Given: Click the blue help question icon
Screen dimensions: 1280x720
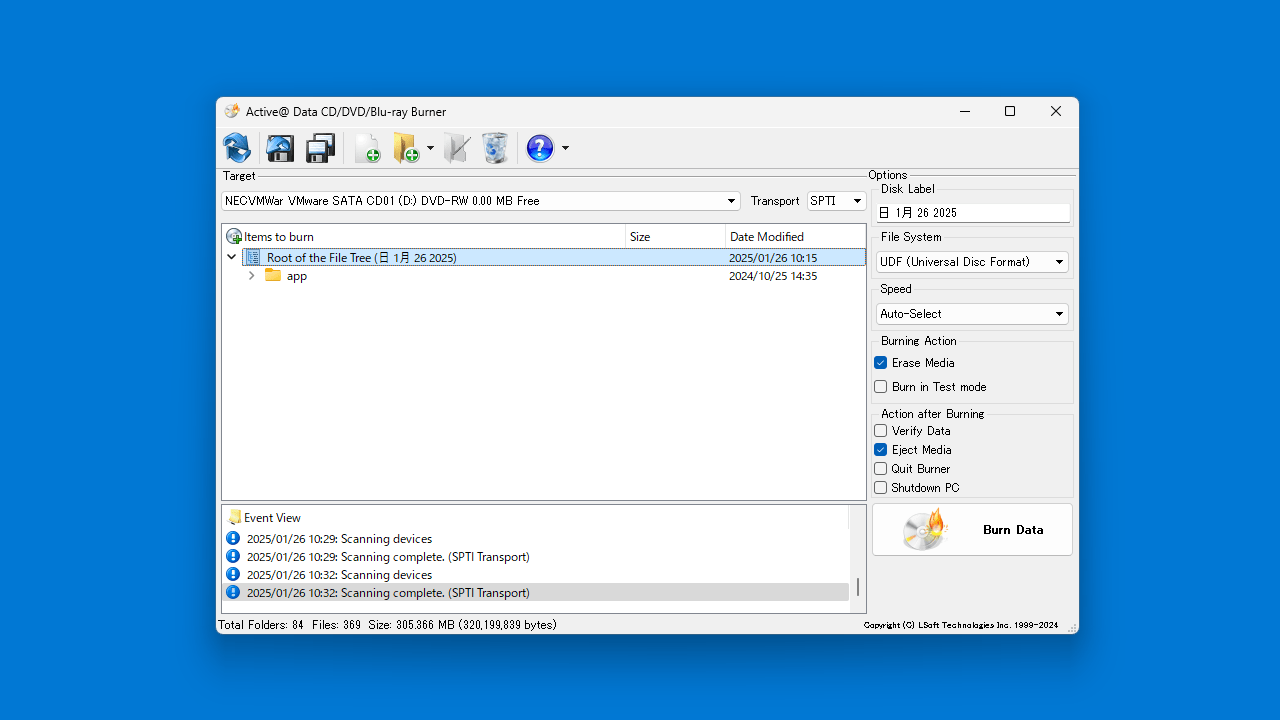Looking at the screenshot, I should tap(540, 148).
